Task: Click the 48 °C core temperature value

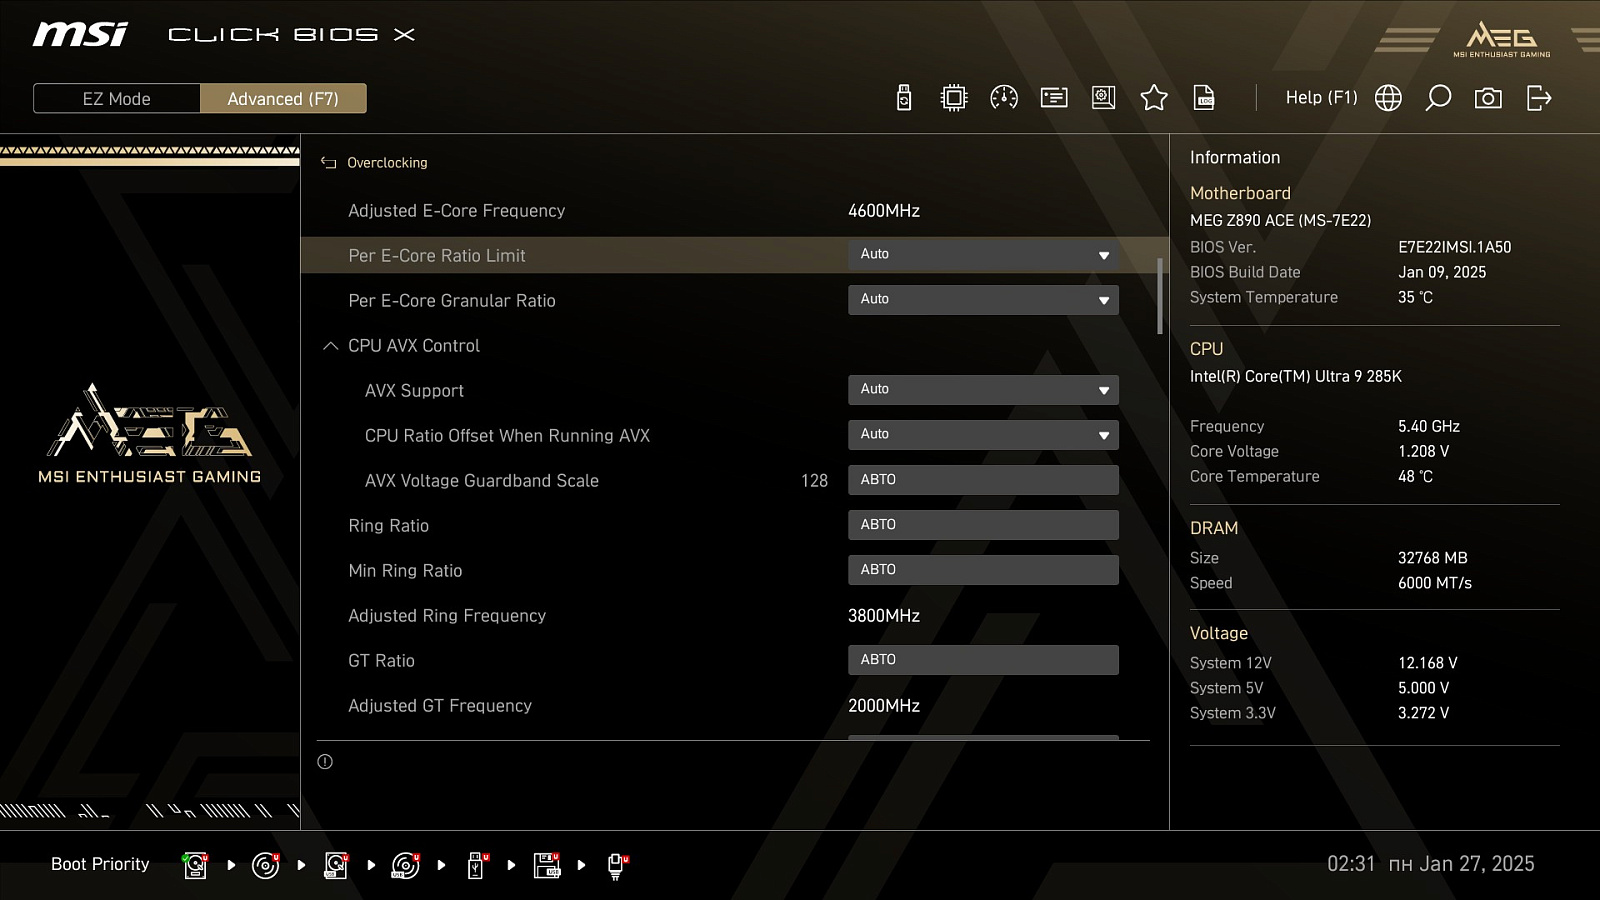Action: coord(1416,477)
